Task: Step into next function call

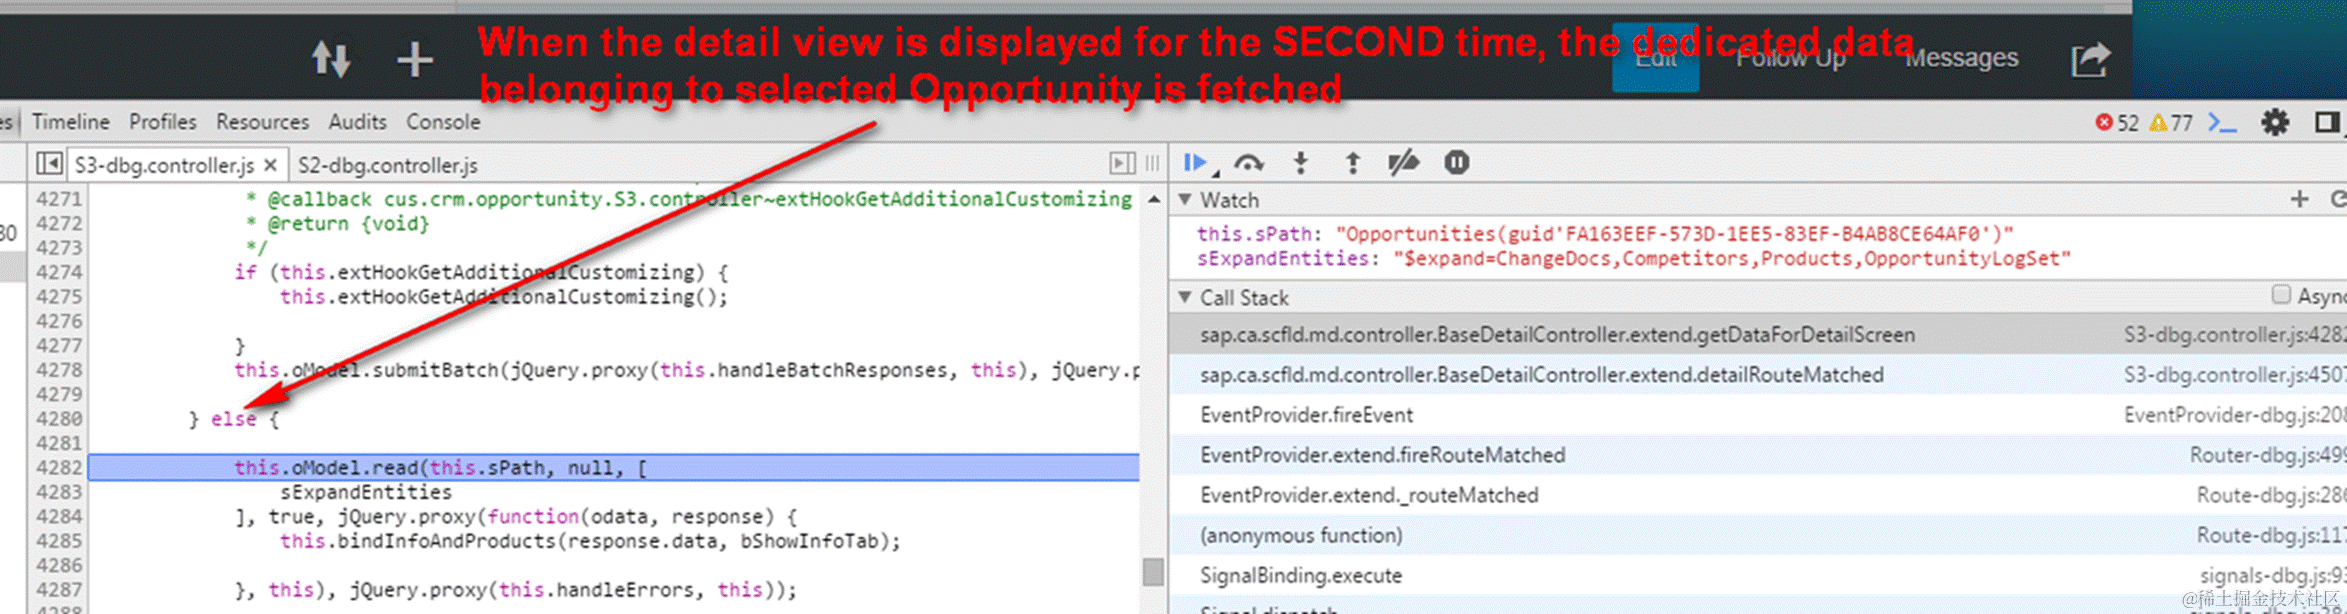Action: [x=1301, y=163]
